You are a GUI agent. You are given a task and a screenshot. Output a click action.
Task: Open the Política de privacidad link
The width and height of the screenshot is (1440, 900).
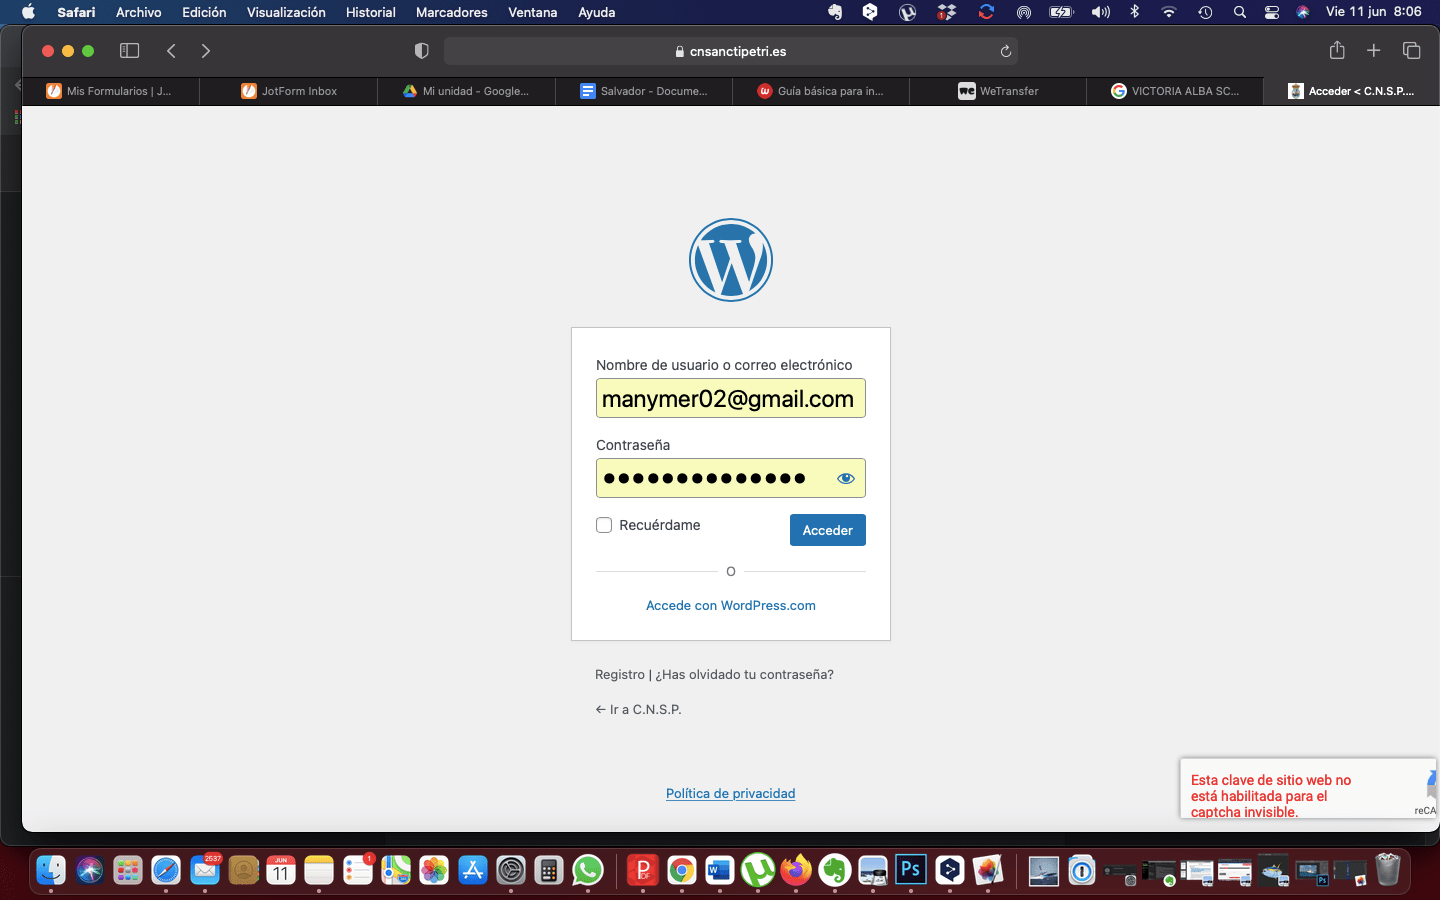coord(731,793)
